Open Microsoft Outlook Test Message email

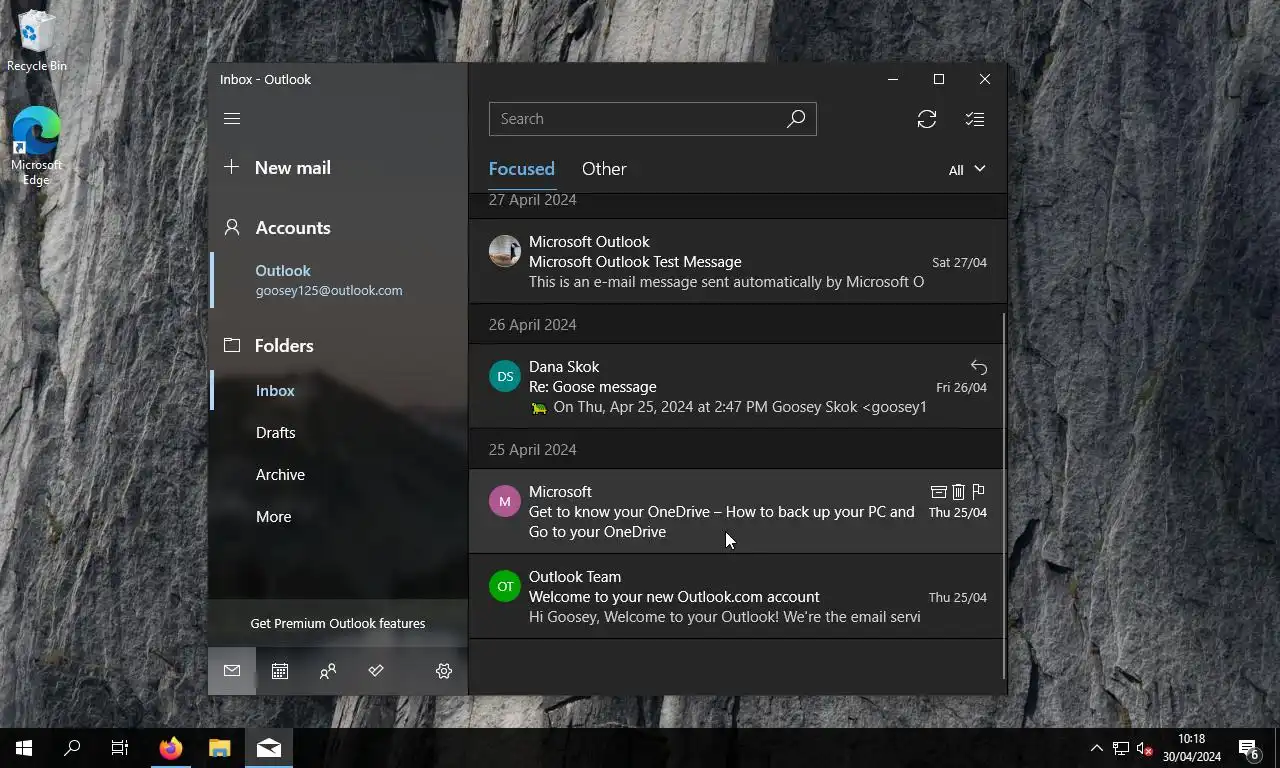pos(737,261)
